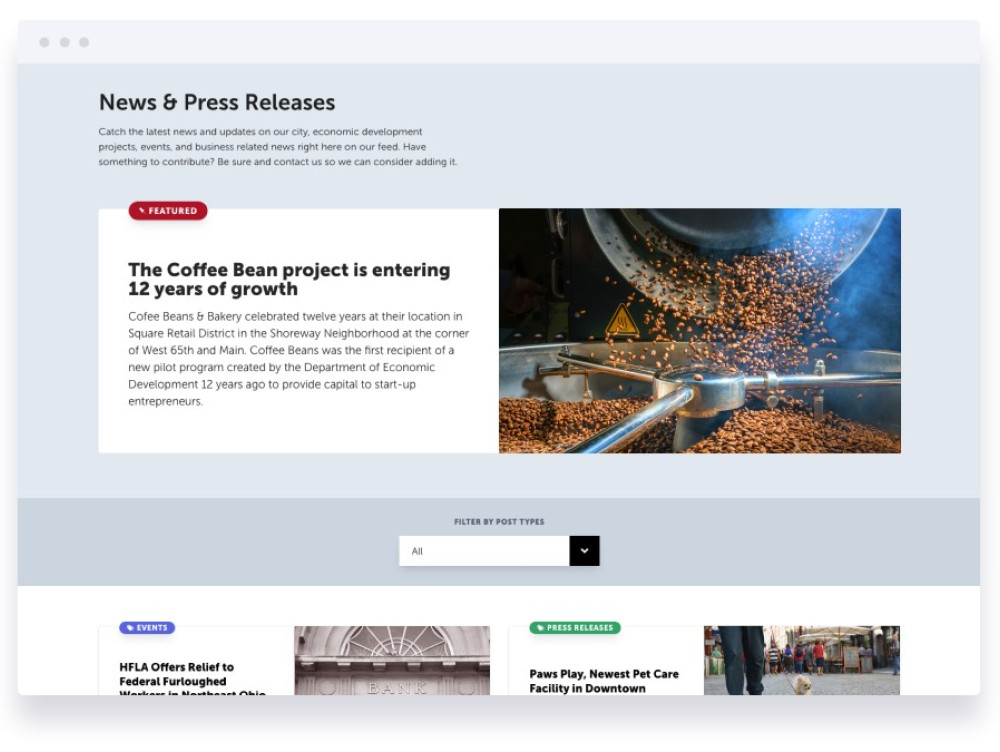This screenshot has width=1000, height=752.
Task: Click the tag icon in the Events badge
Action: [130, 628]
